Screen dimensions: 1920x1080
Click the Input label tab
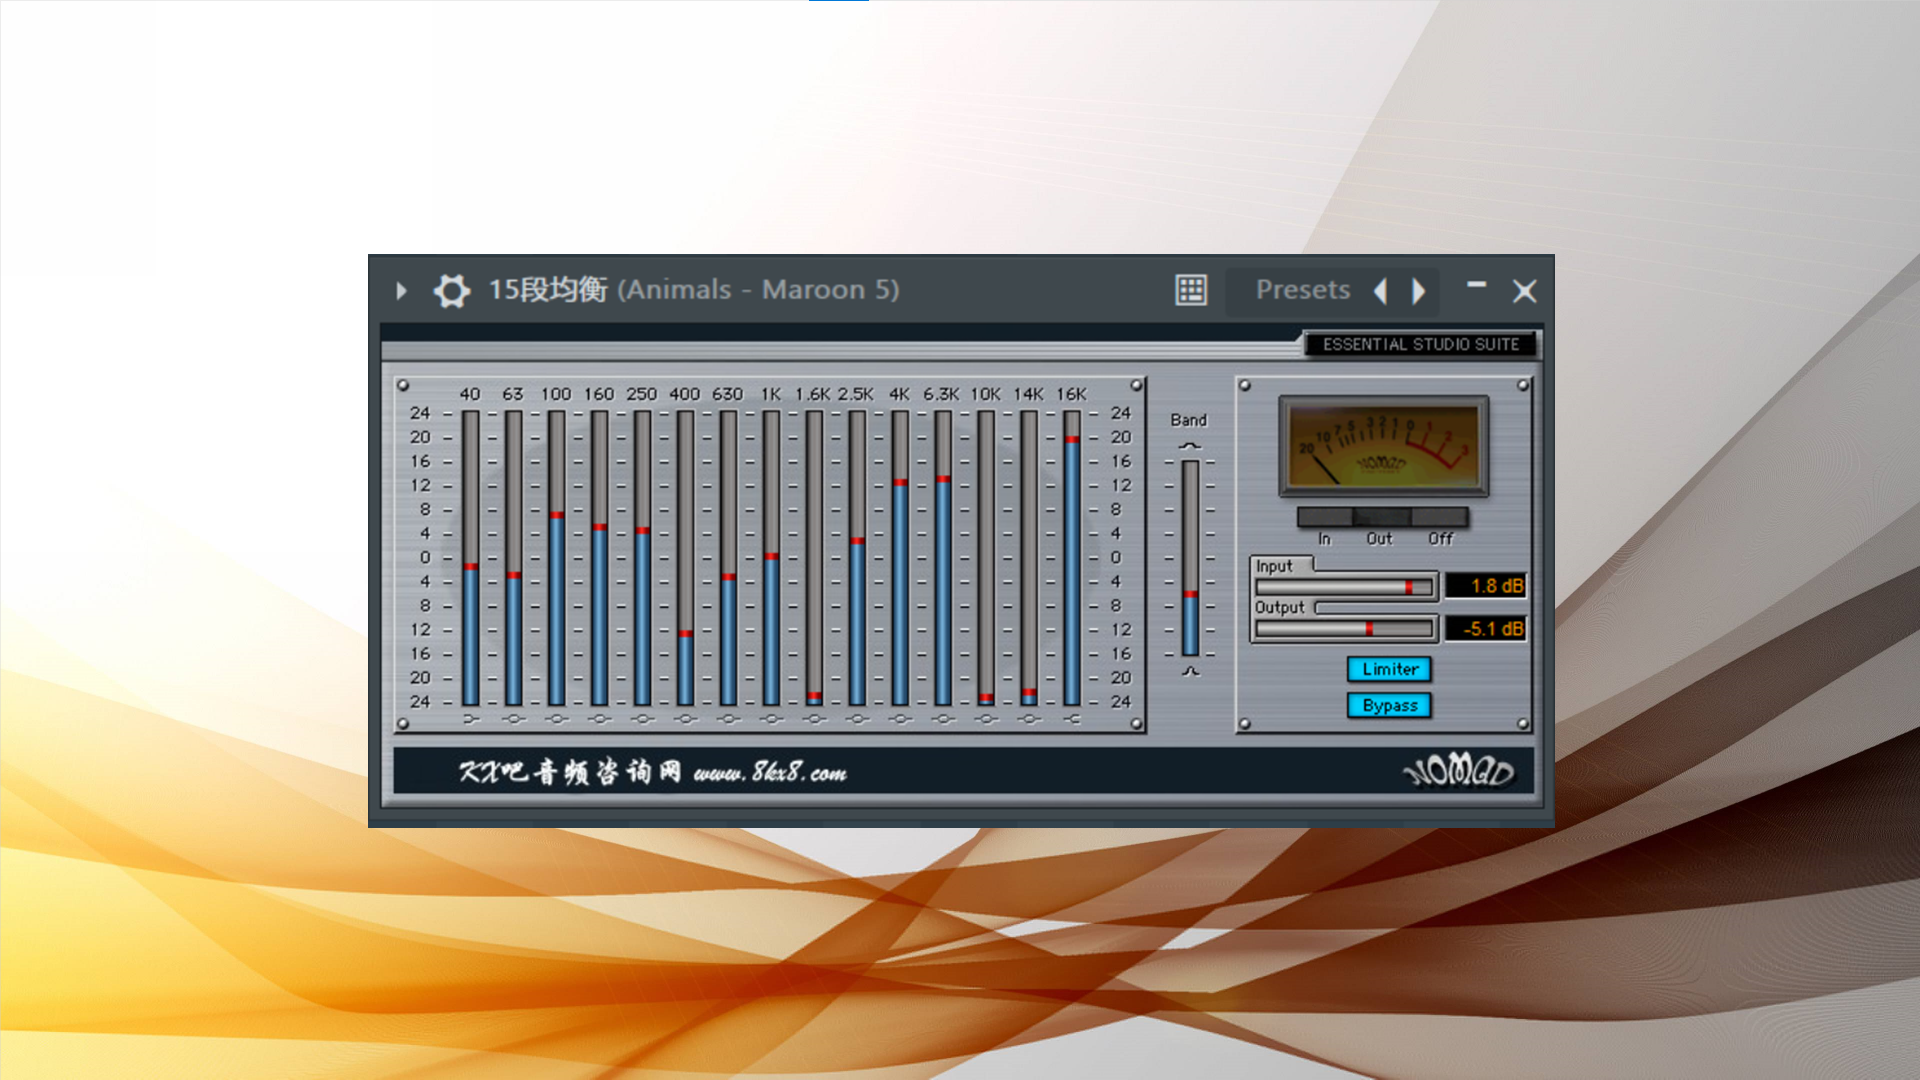coord(1275,566)
